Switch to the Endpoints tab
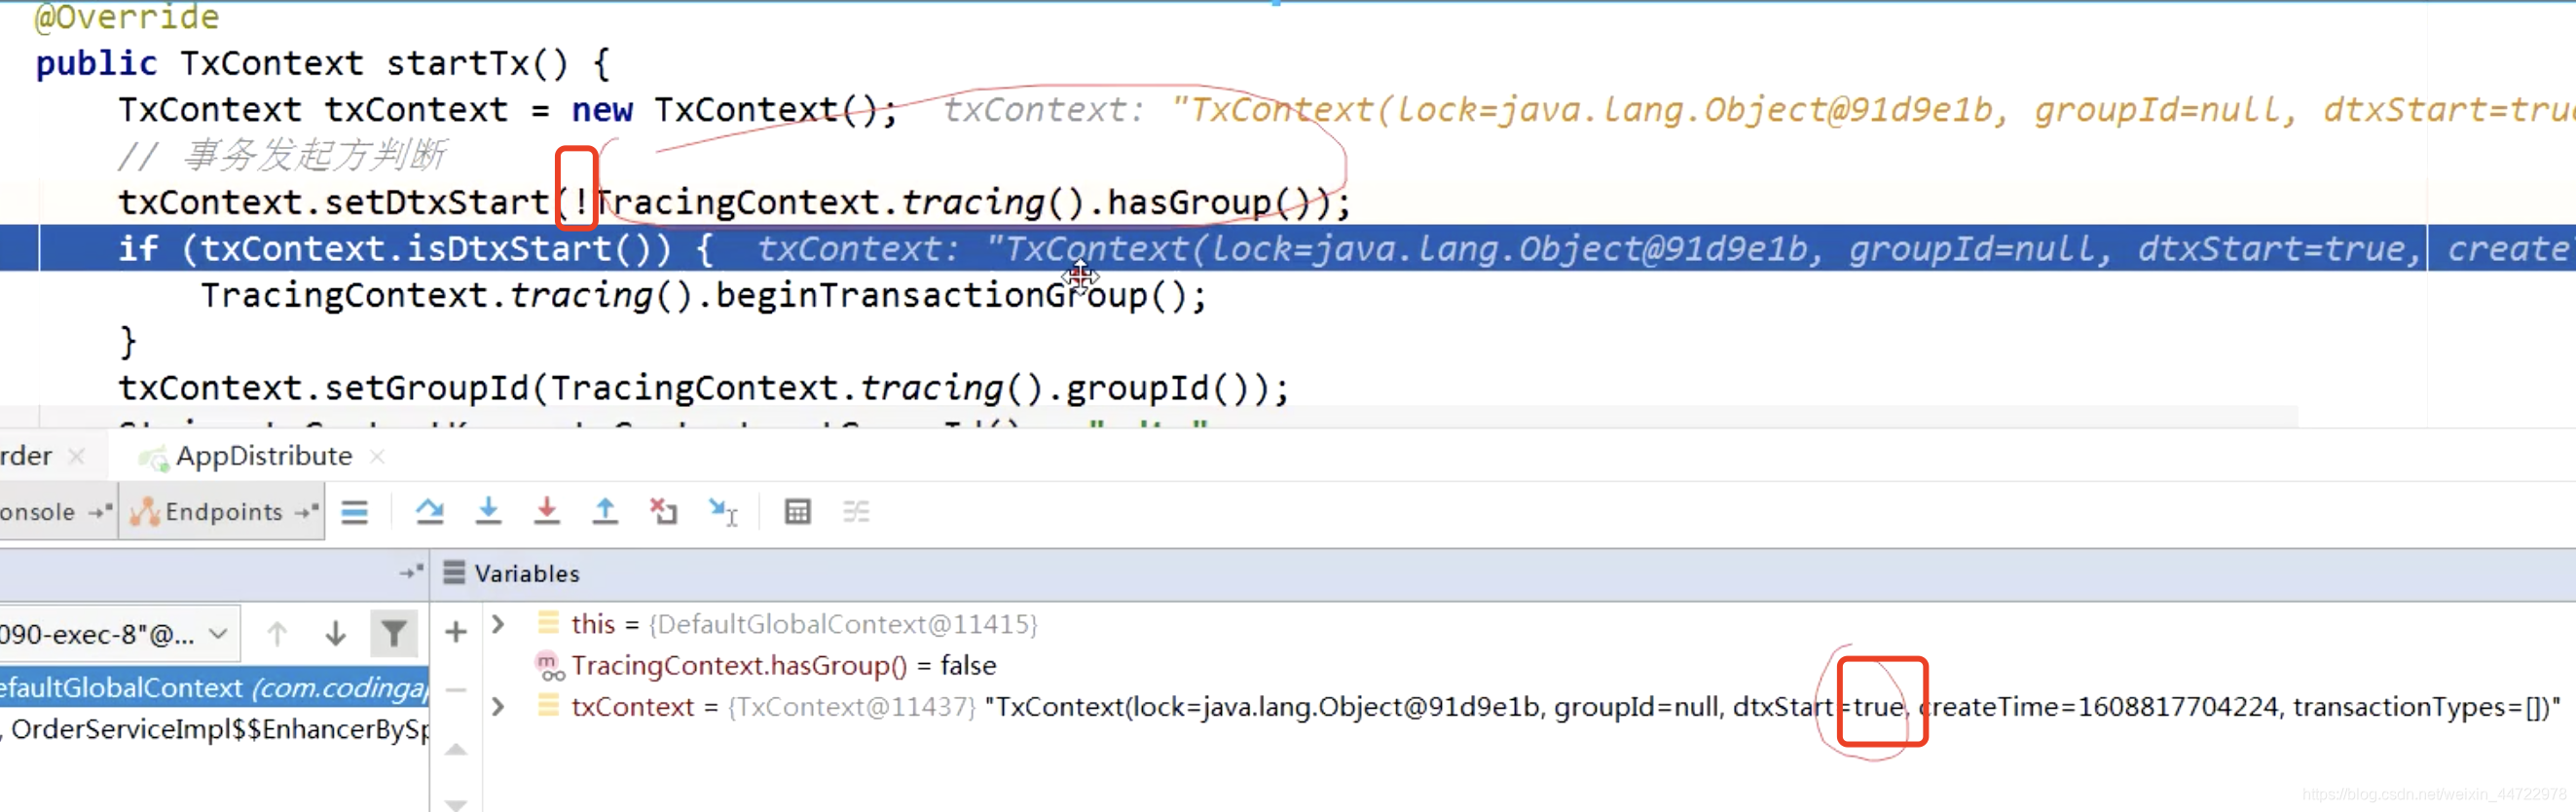Screen dimensions: 2576x812 click(x=222, y=512)
